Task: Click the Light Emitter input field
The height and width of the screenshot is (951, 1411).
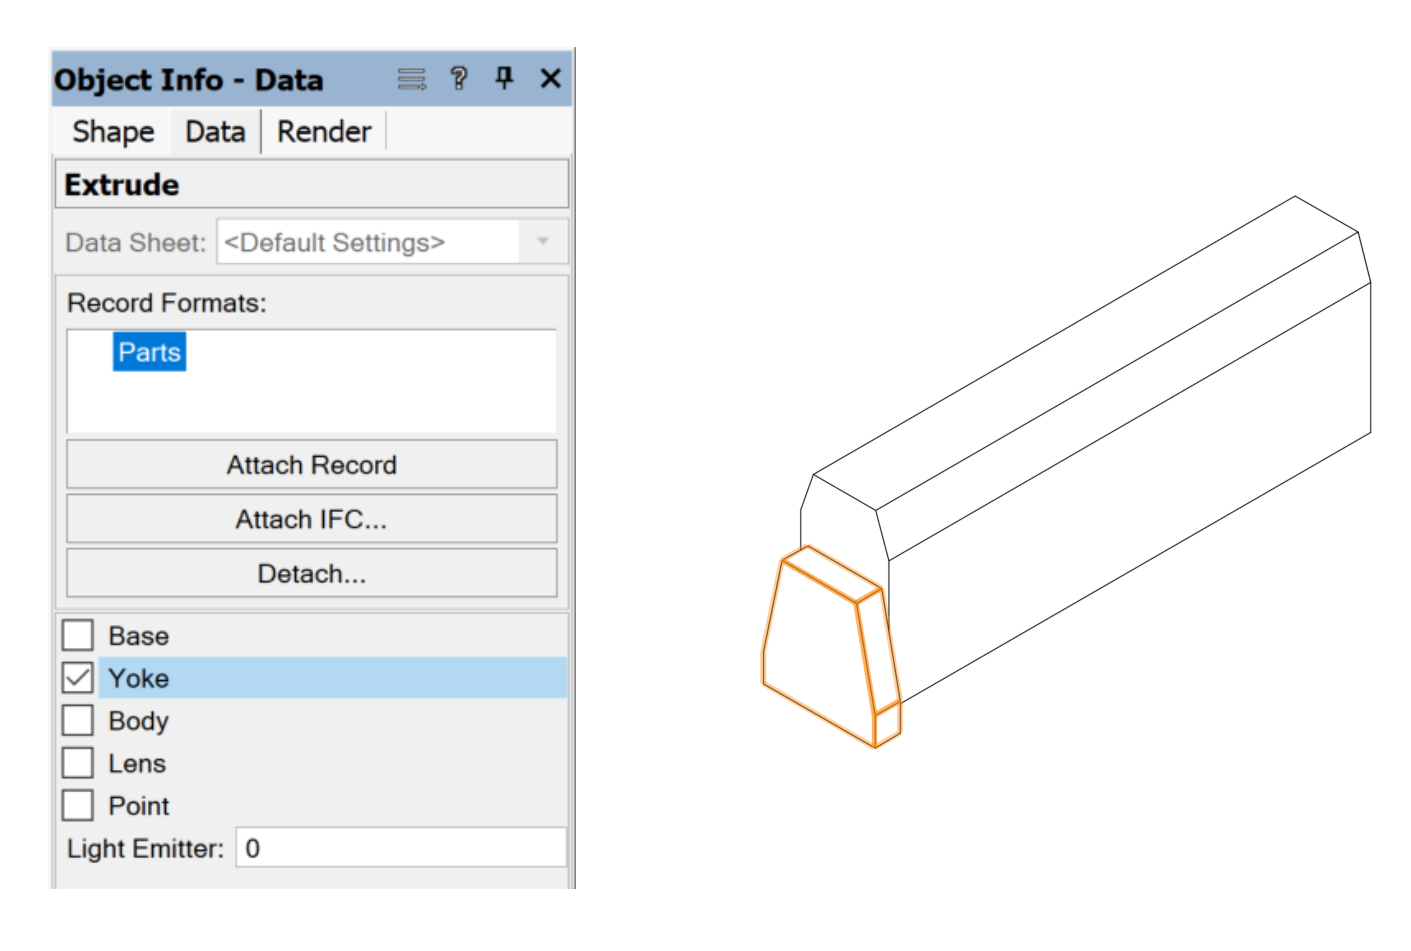Action: click(400, 848)
